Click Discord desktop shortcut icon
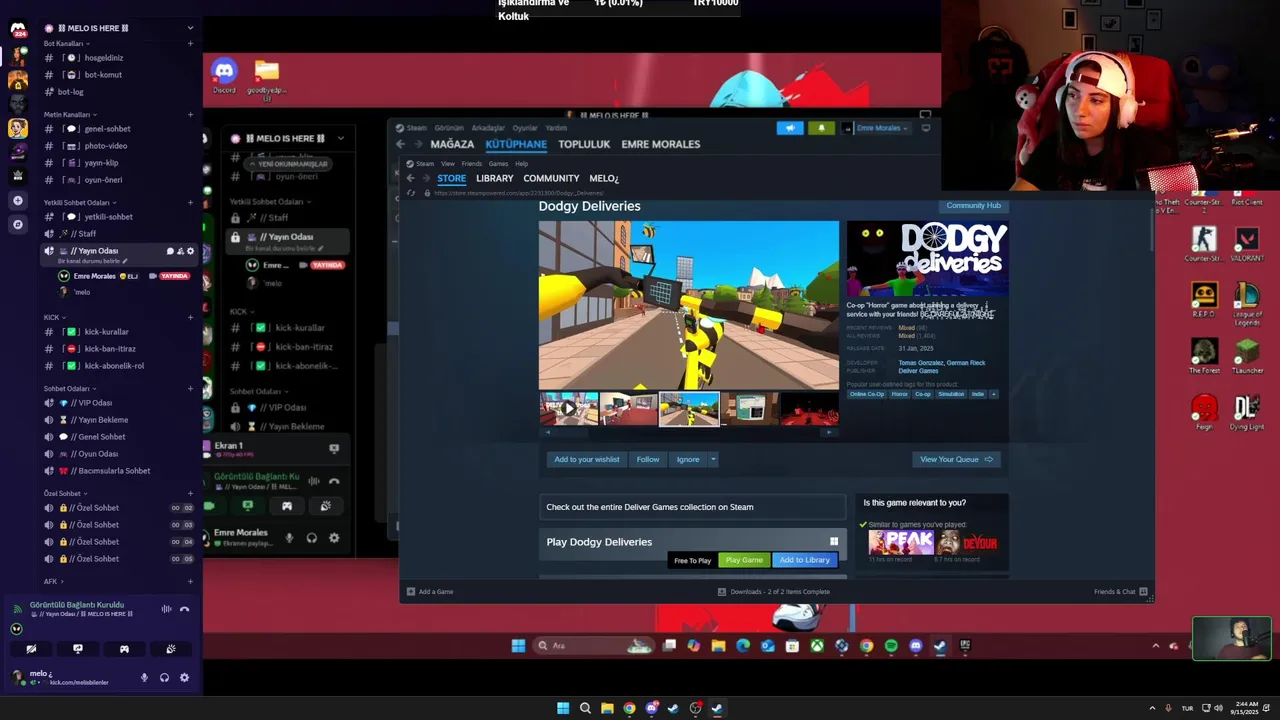 224,76
